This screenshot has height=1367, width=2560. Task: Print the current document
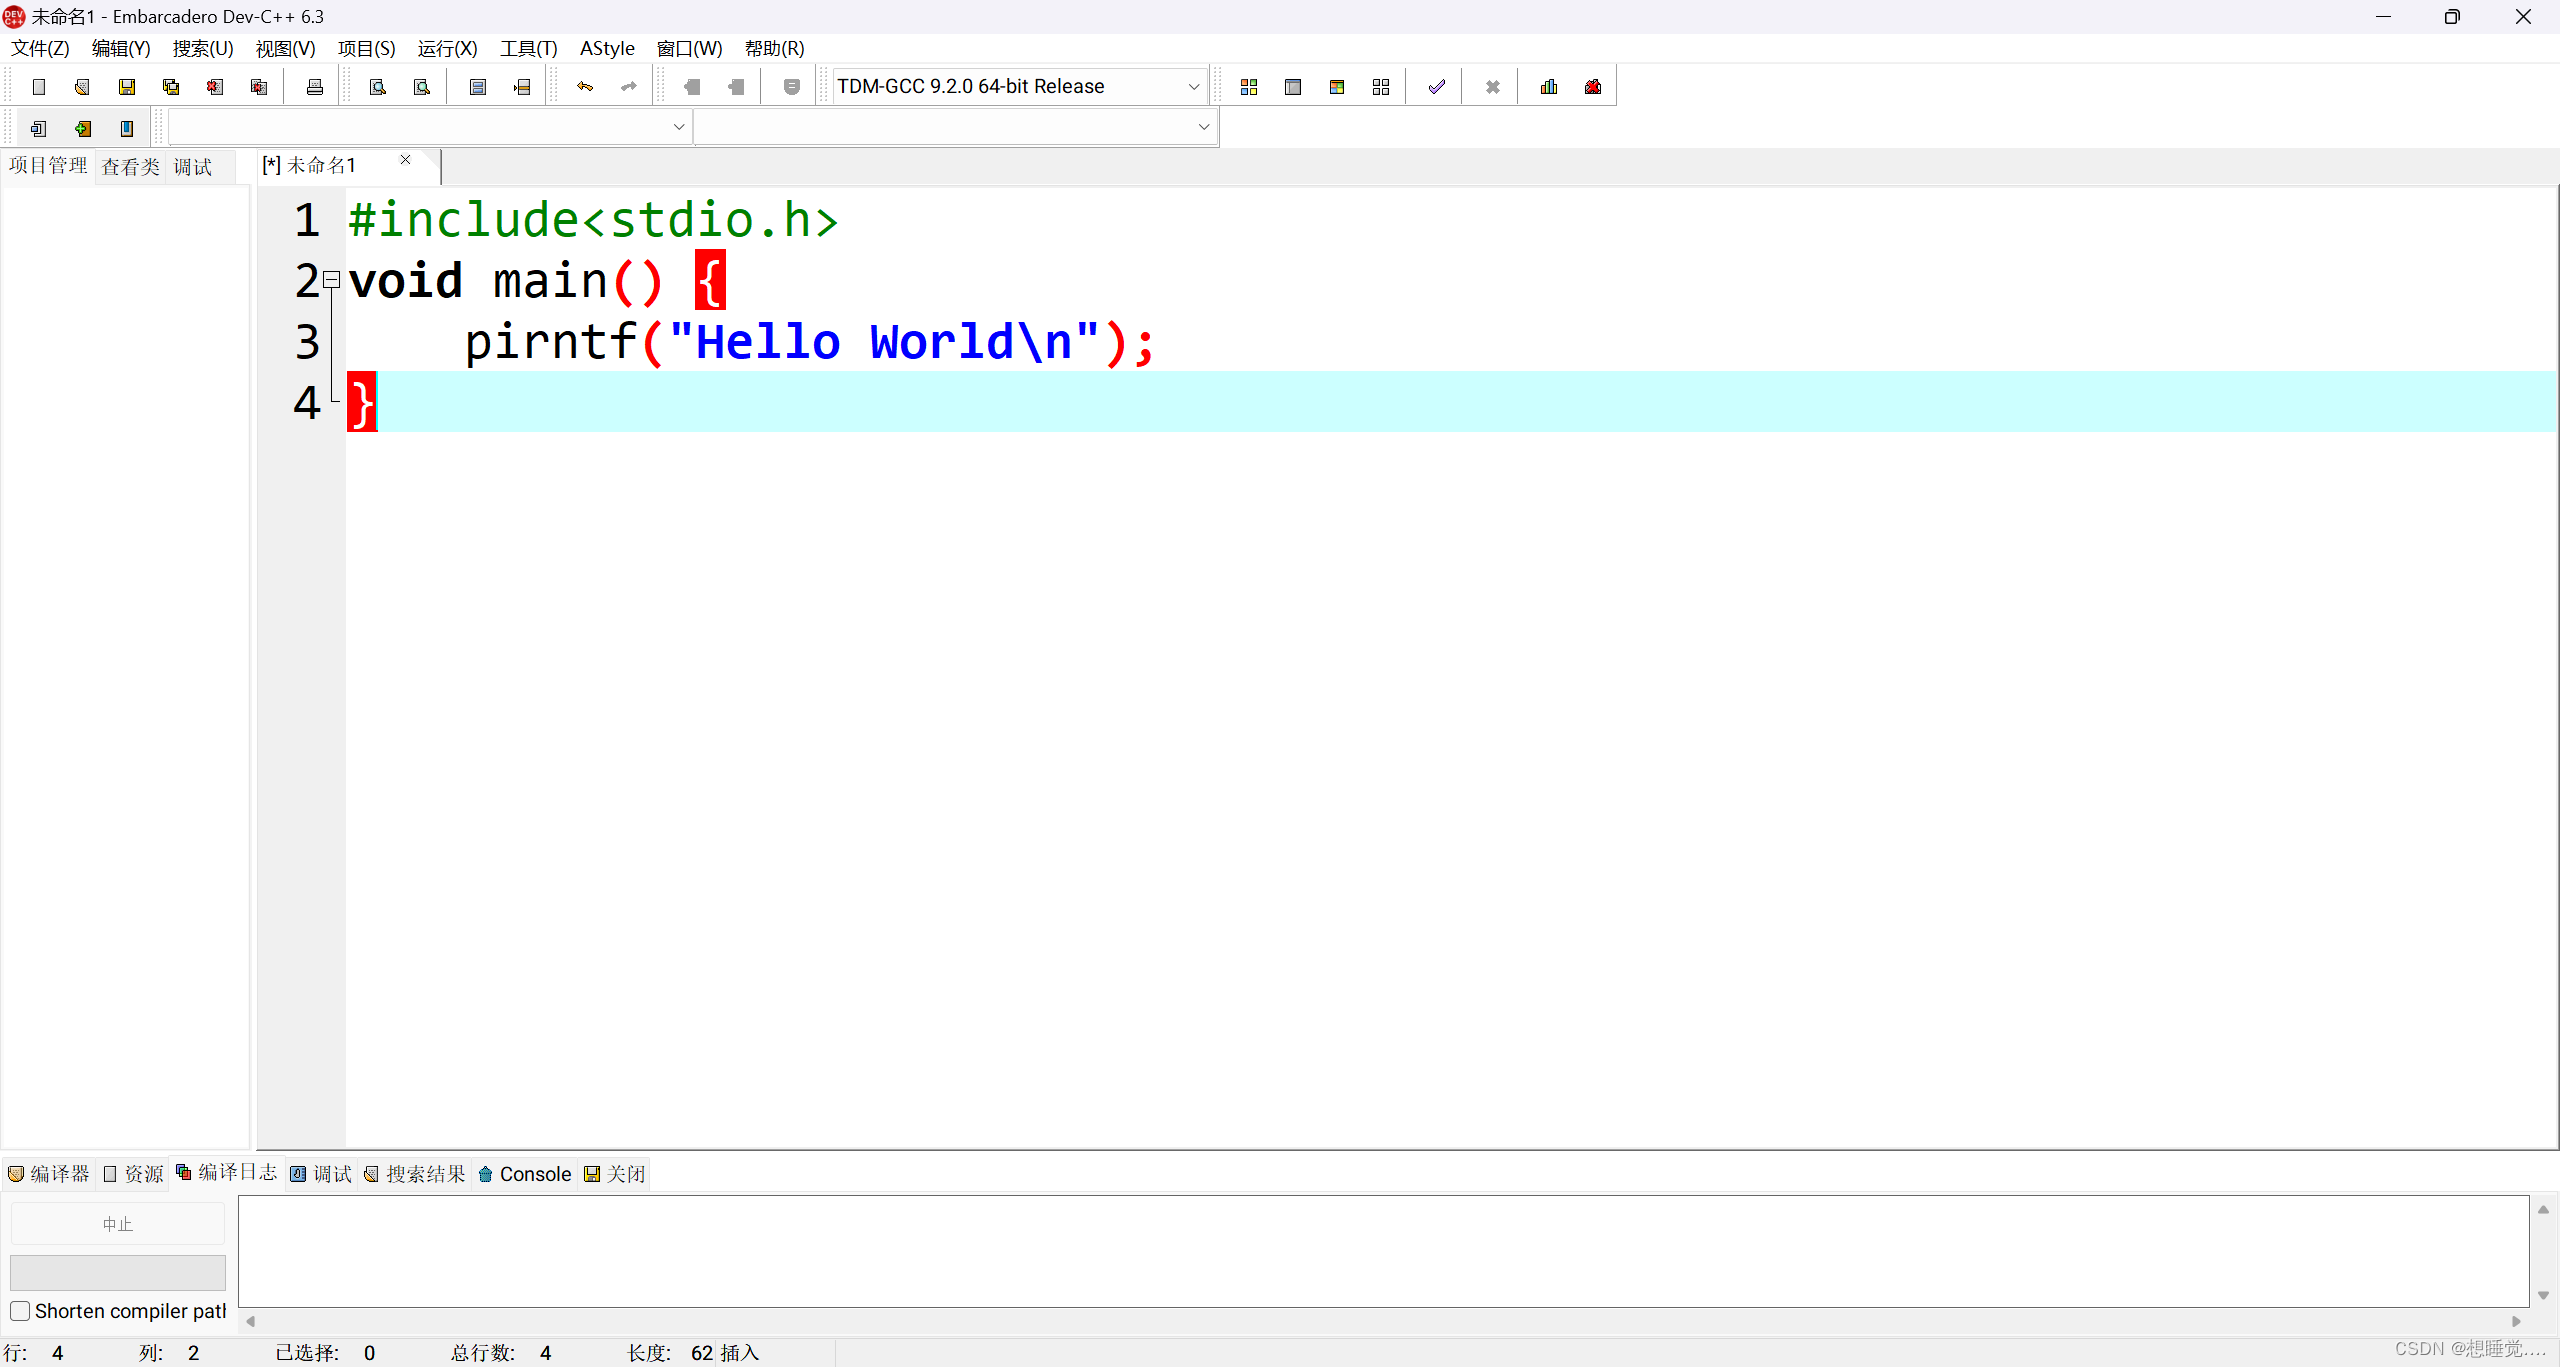click(313, 86)
